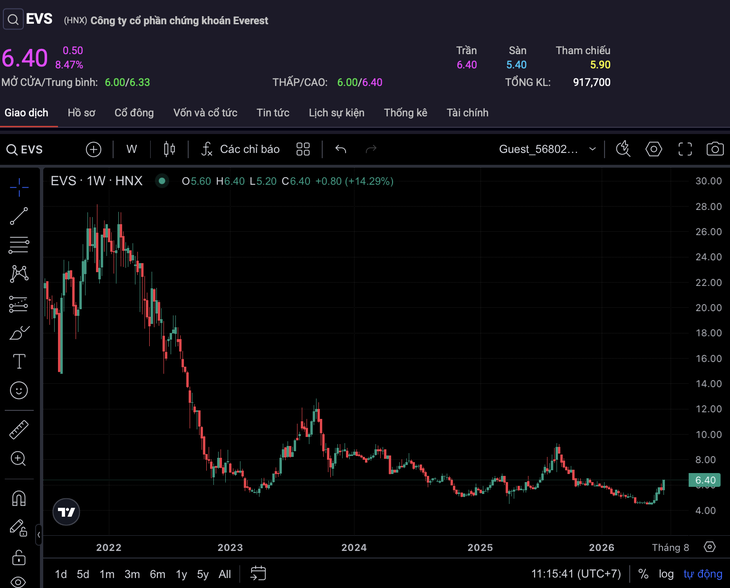Viewport: 730px width, 588px height.
Task: Open time axis settings gear icon
Action: point(710,547)
